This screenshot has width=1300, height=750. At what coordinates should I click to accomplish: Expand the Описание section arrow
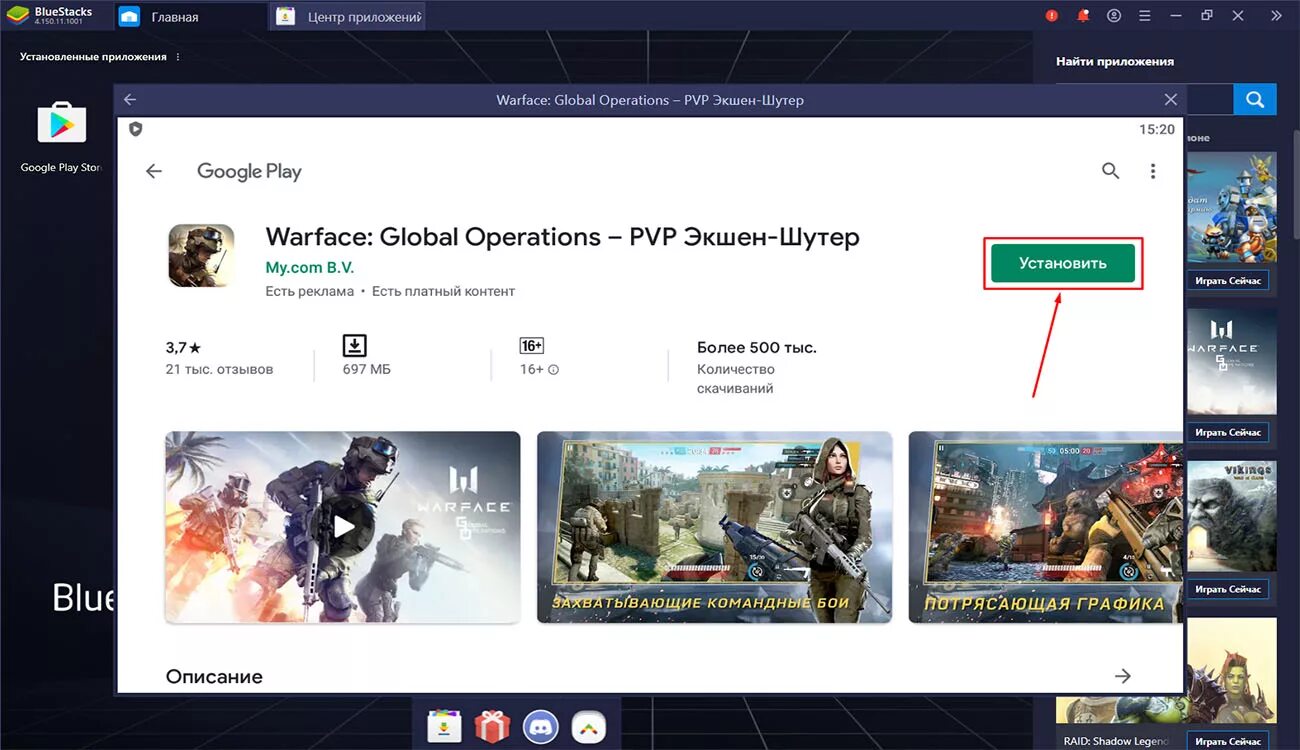(x=1123, y=676)
